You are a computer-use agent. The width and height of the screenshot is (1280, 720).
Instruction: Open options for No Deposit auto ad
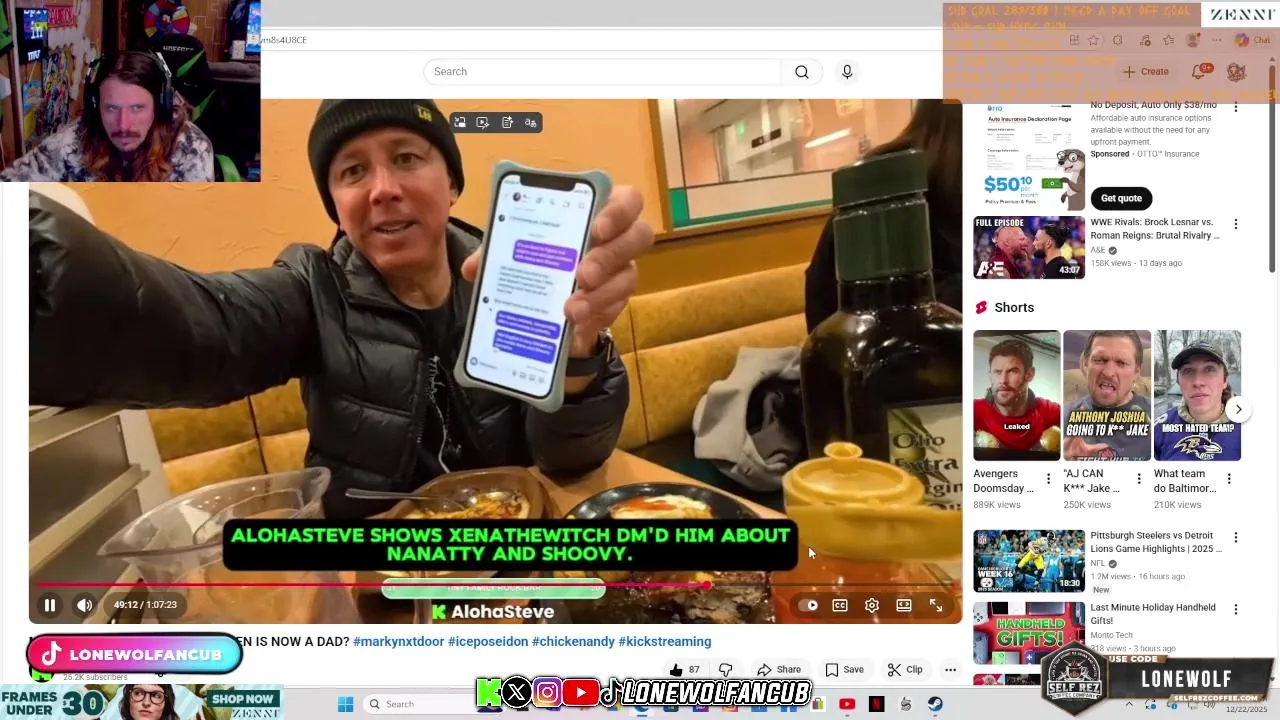click(x=1236, y=107)
